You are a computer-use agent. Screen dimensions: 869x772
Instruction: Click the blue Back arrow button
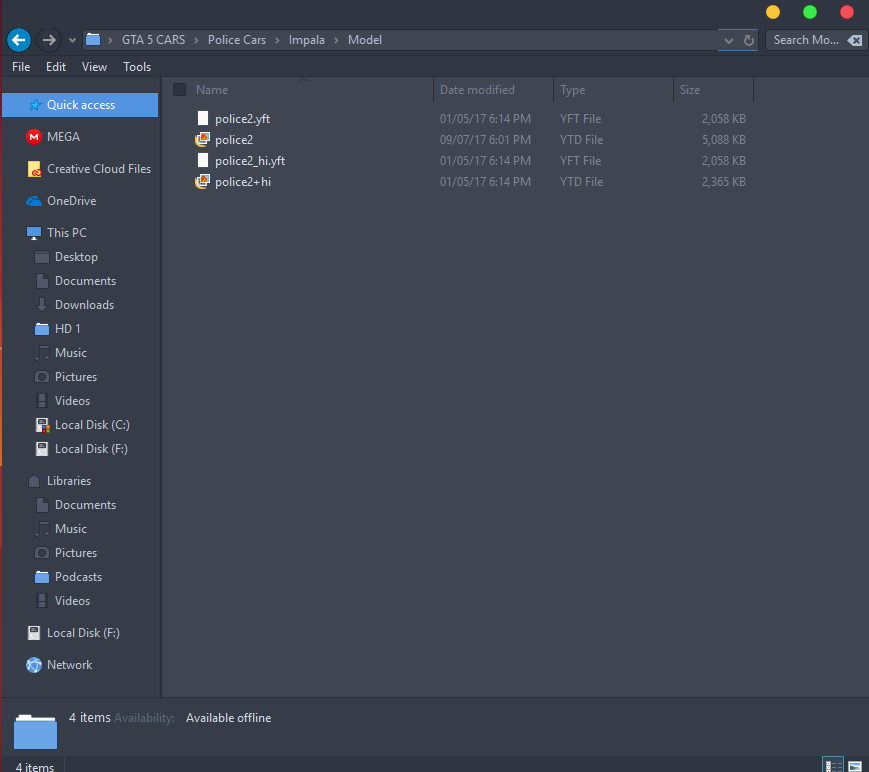tap(19, 40)
